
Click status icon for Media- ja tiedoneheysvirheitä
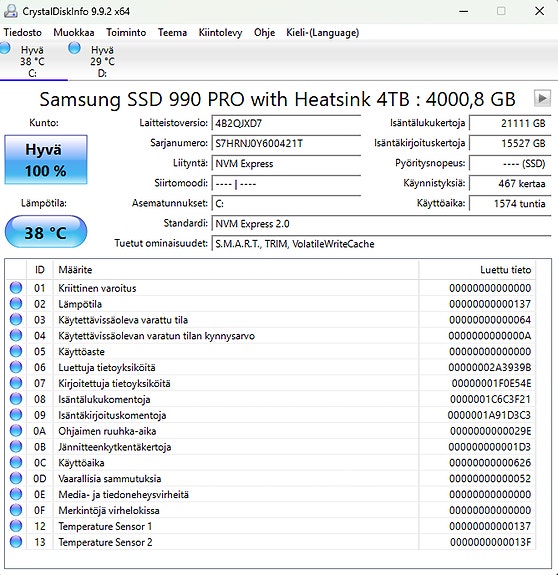(16, 494)
